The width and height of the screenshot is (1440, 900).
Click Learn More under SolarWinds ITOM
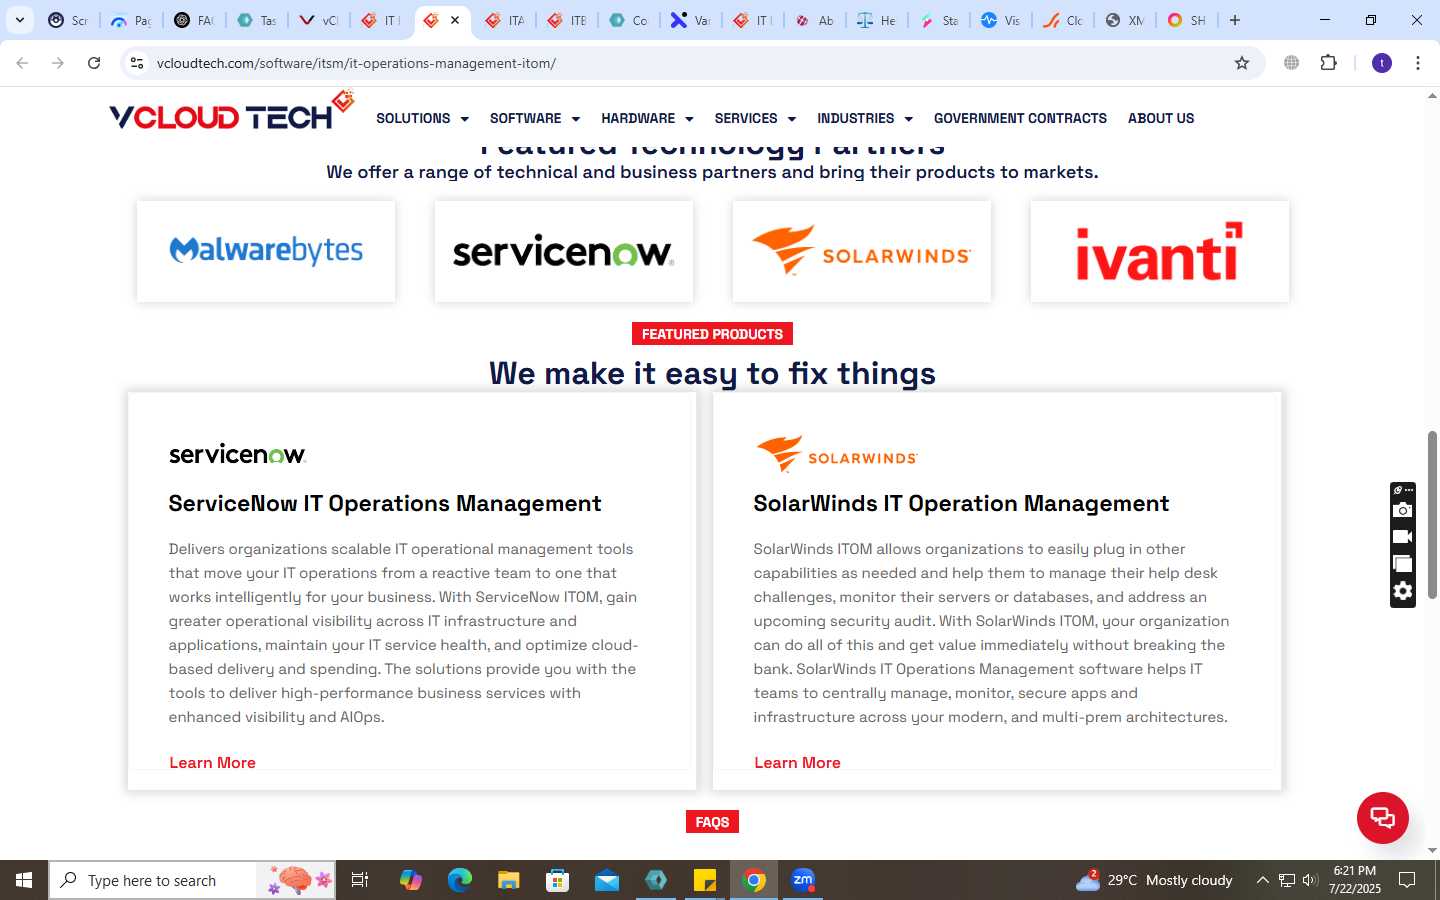797,763
